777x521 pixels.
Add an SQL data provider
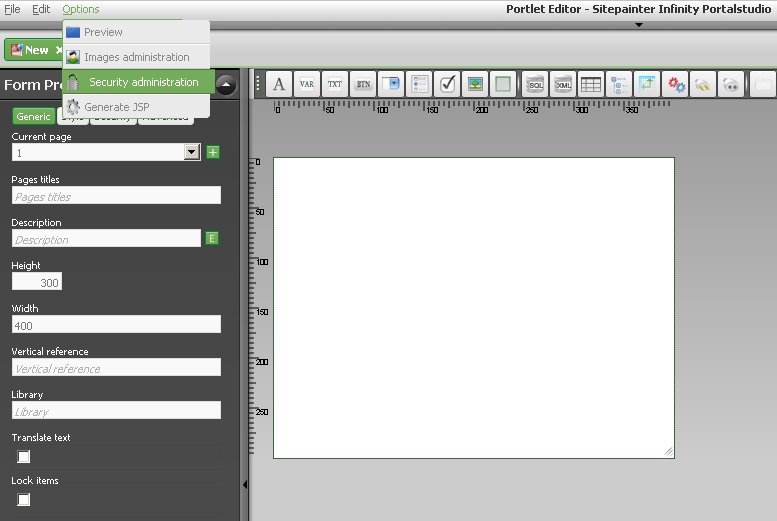tap(535, 84)
